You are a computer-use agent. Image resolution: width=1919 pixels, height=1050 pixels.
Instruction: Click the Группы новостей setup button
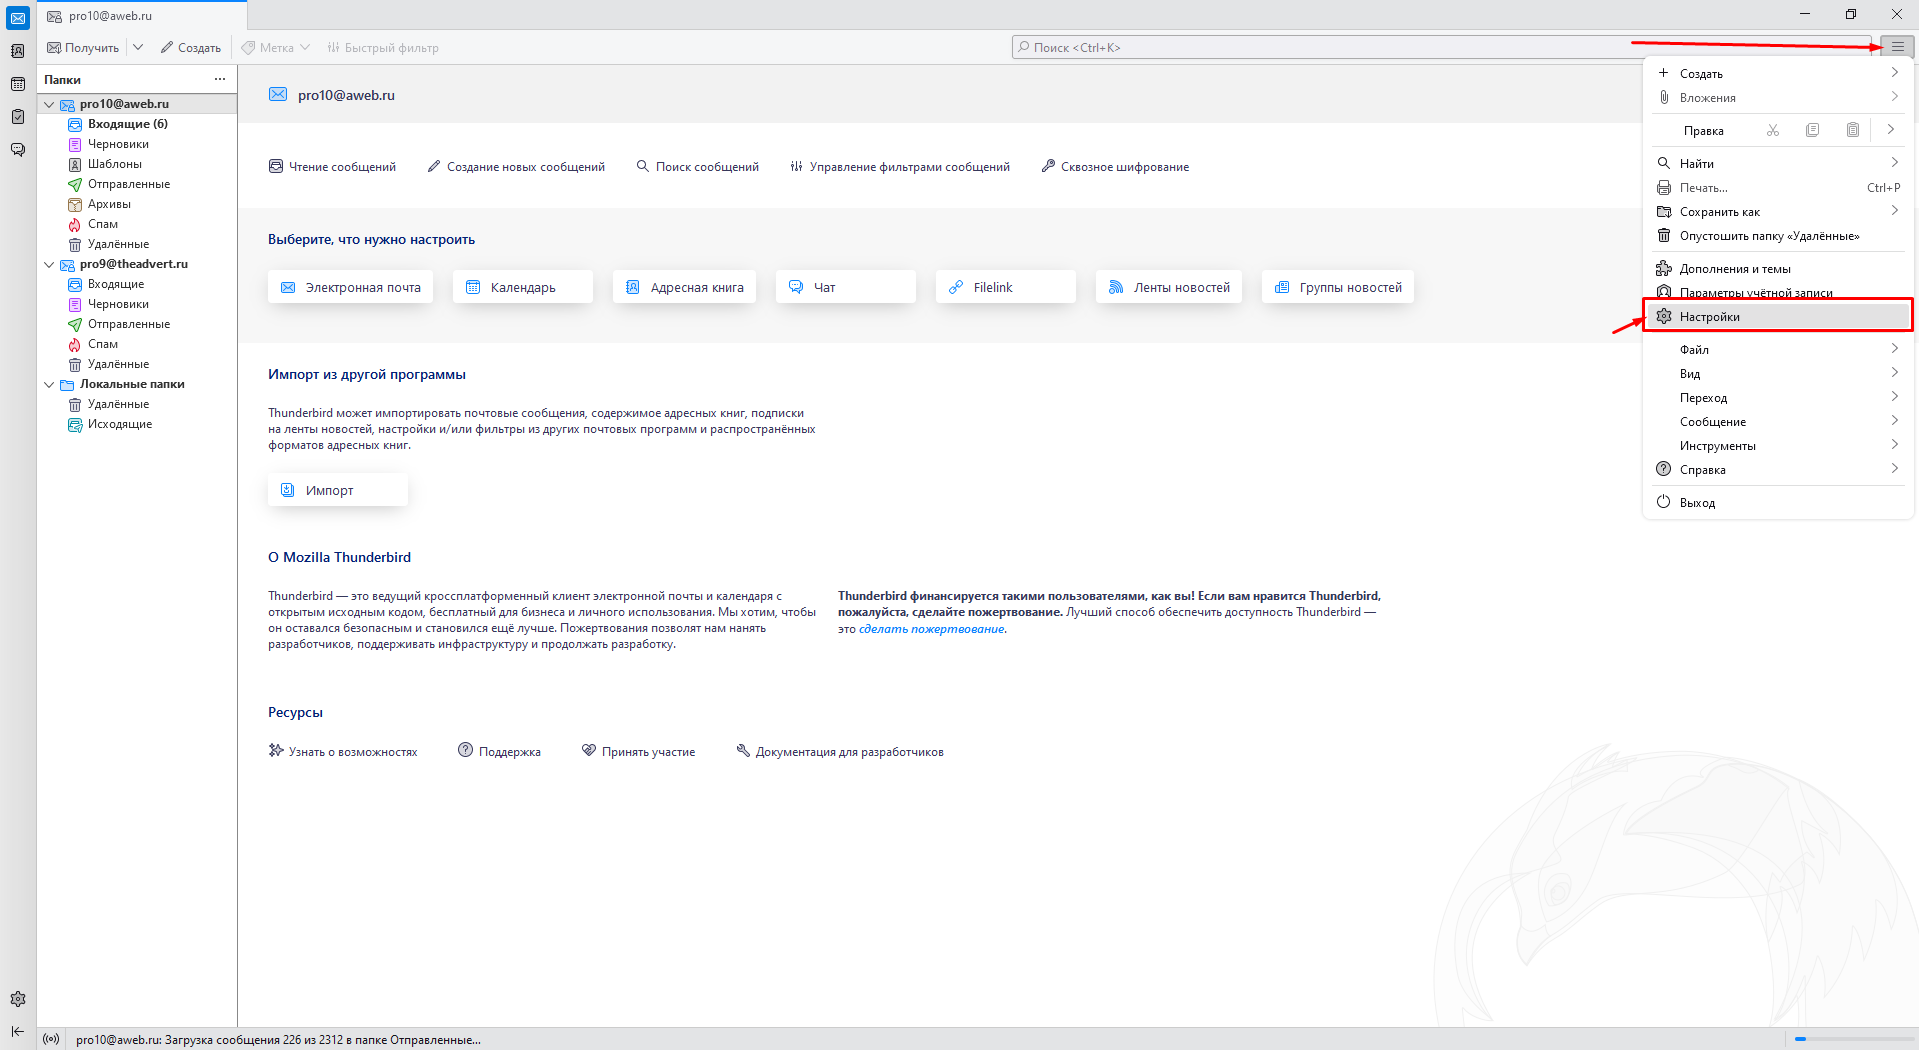click(x=1338, y=287)
